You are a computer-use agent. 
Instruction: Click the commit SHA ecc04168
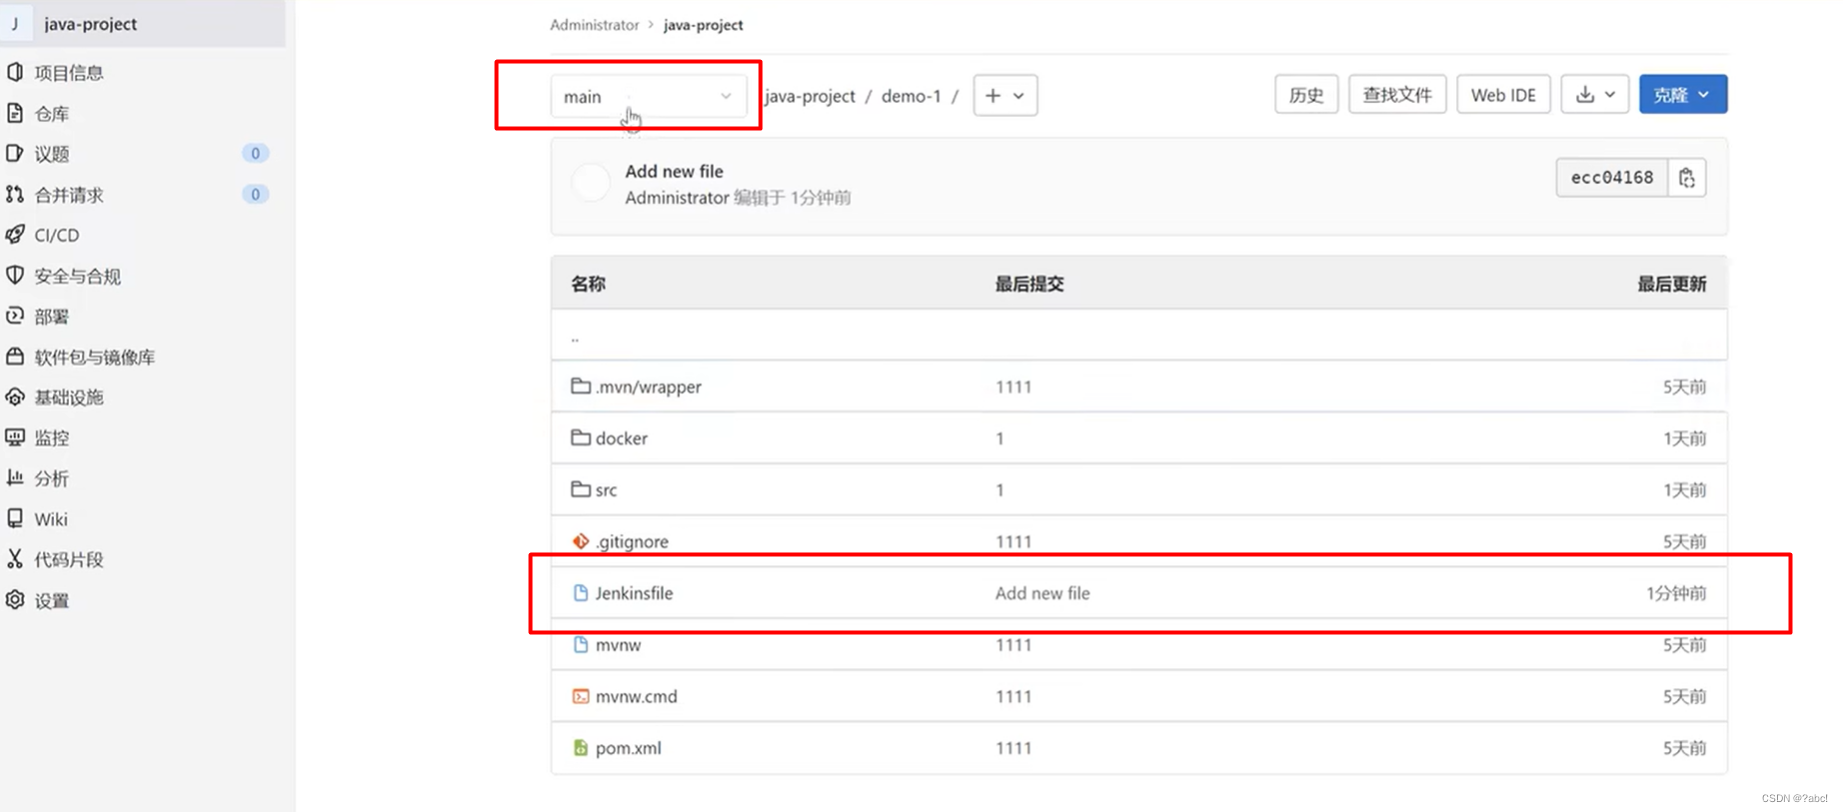(1612, 178)
